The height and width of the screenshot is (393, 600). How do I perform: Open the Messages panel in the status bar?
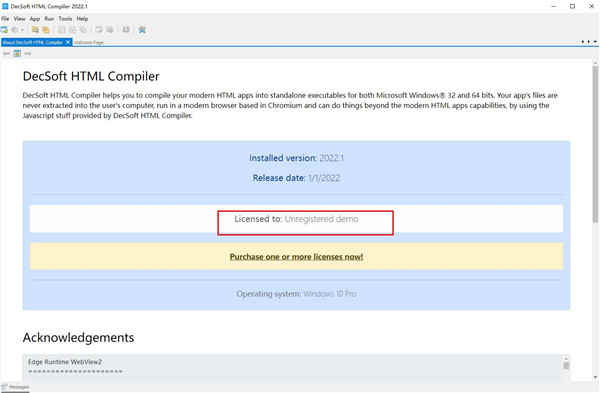(x=16, y=387)
